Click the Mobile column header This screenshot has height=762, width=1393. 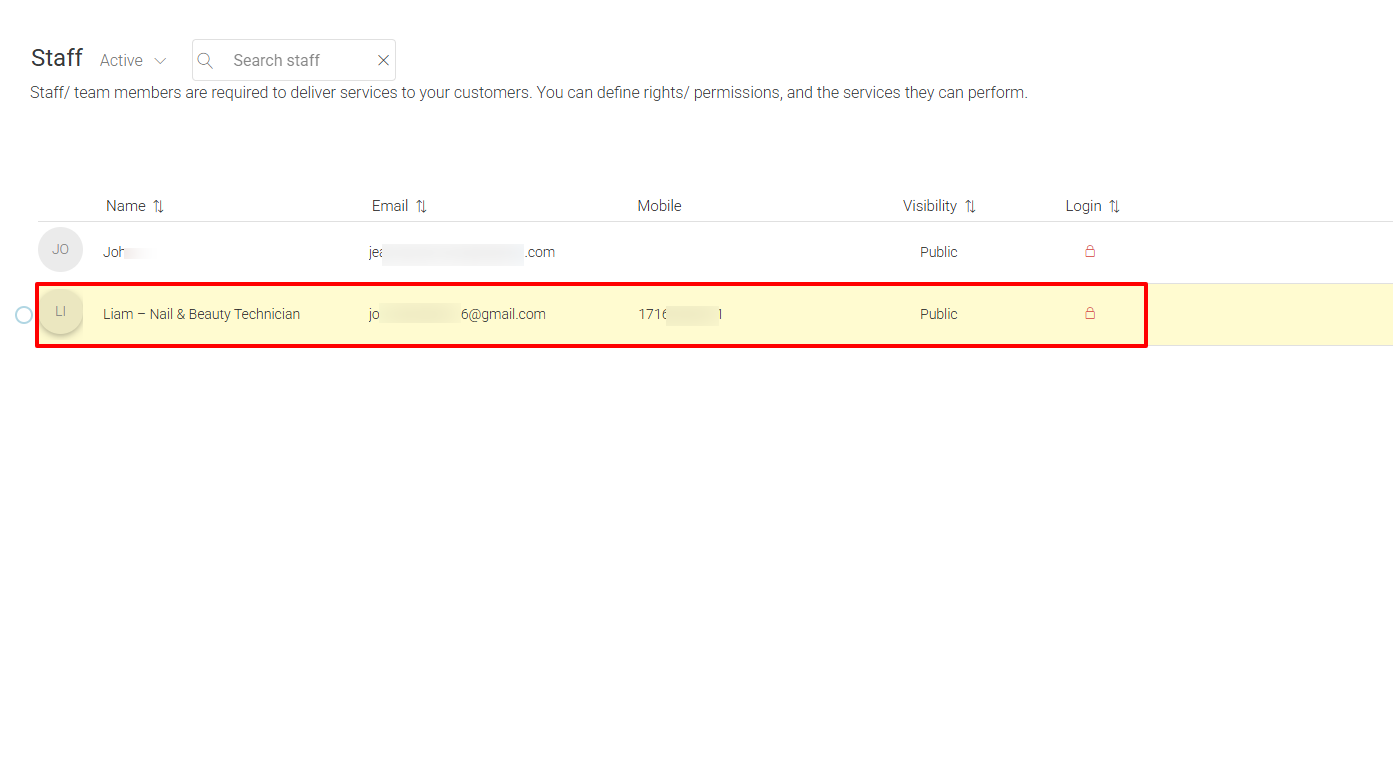tap(659, 206)
